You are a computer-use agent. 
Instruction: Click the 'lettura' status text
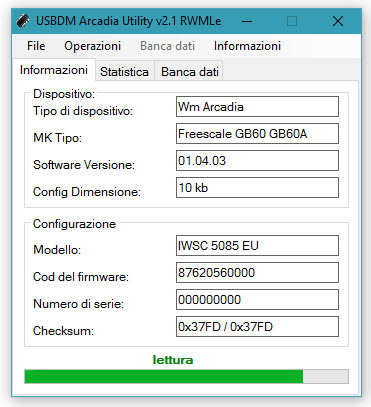pyautogui.click(x=173, y=360)
